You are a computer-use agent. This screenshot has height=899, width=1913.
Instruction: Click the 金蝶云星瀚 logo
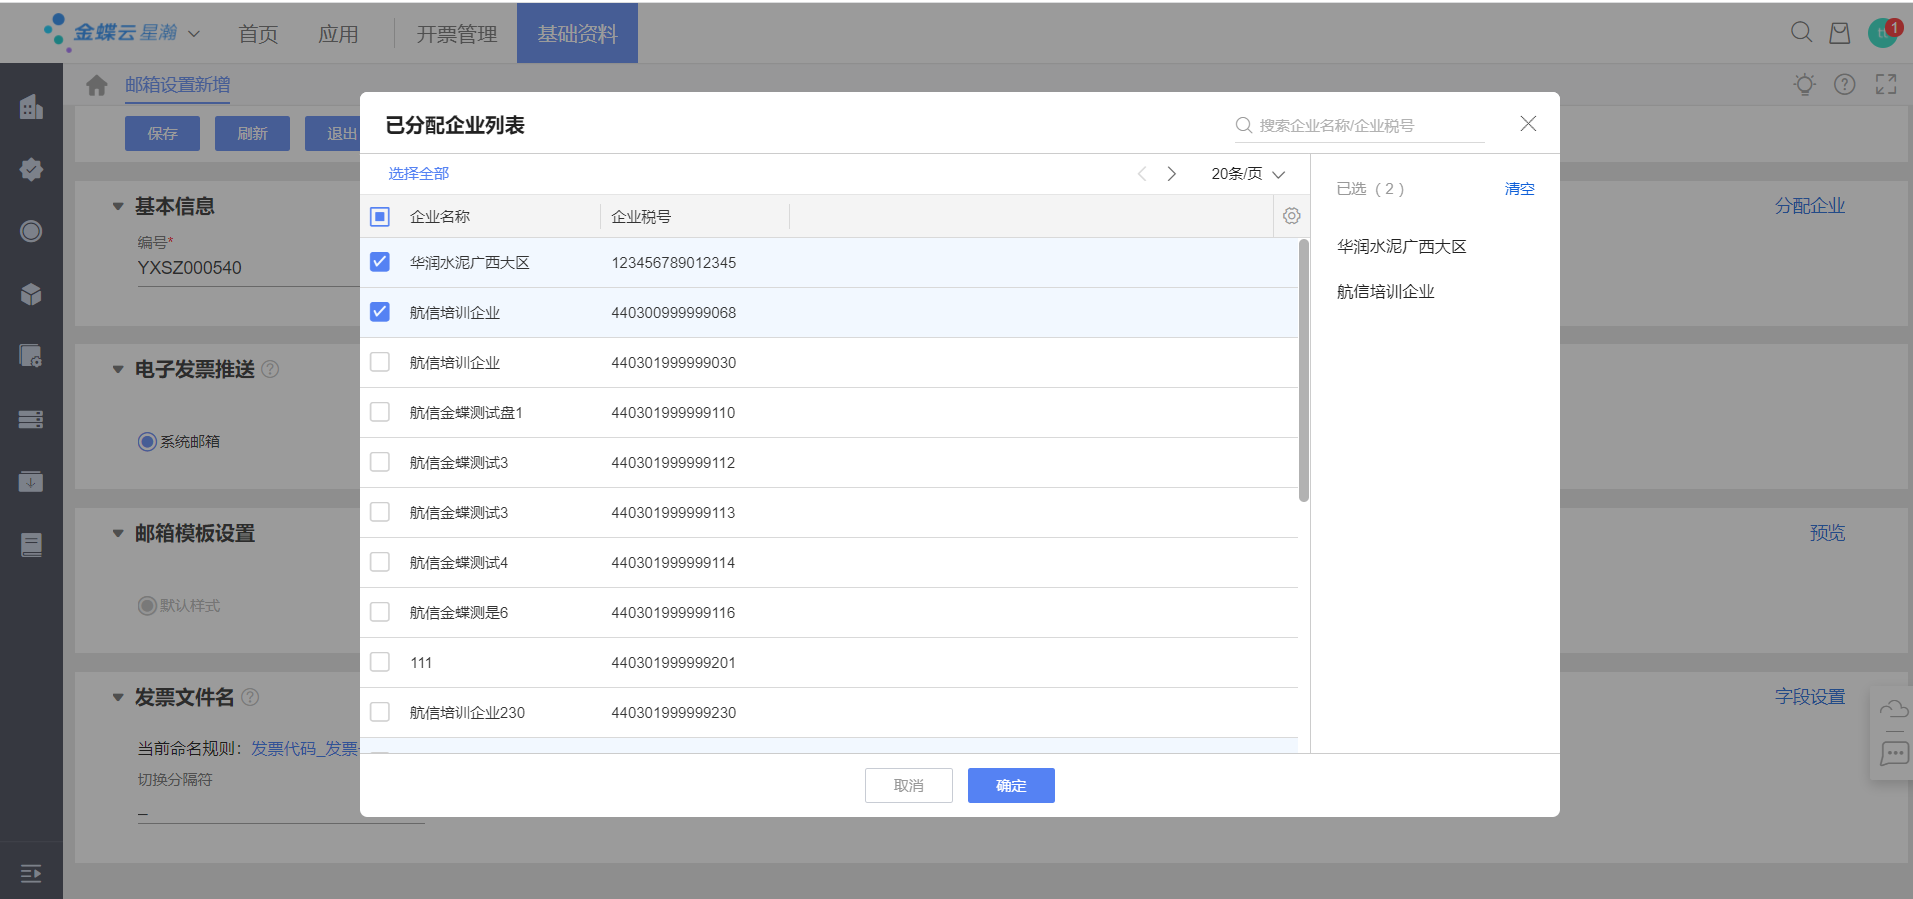[110, 32]
